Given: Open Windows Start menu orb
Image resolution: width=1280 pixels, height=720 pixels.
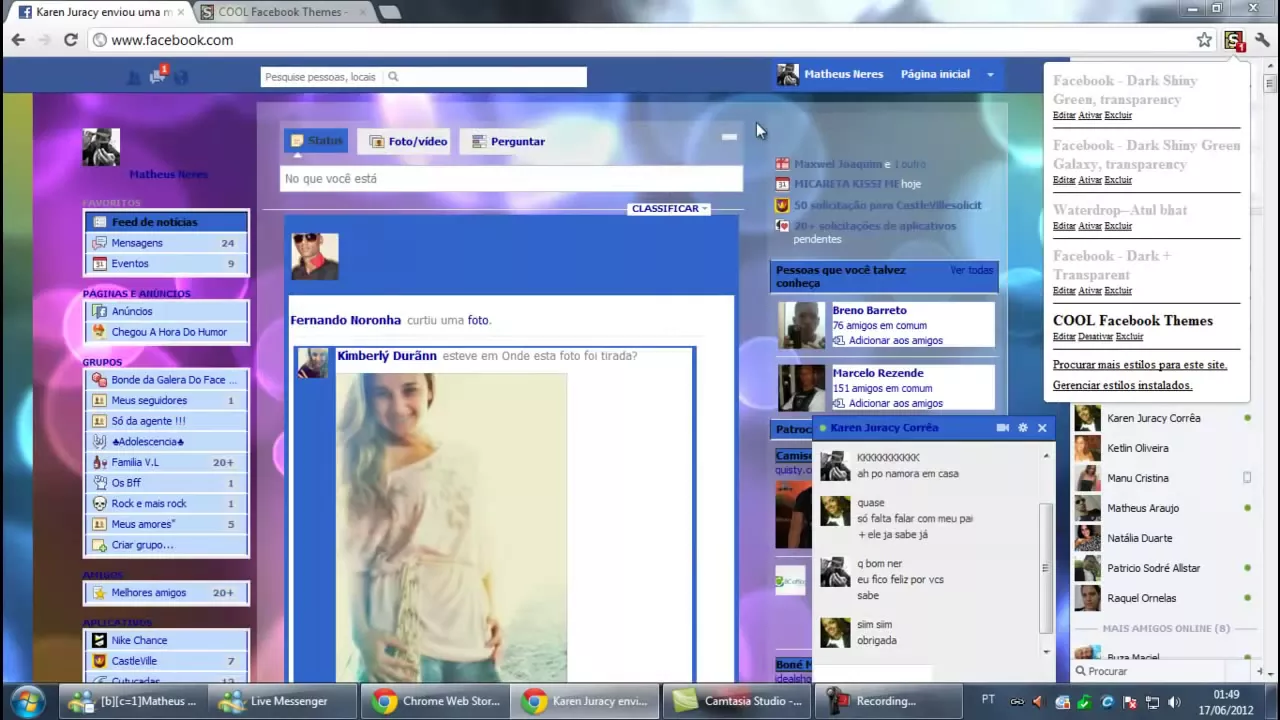Looking at the screenshot, I should [27, 701].
